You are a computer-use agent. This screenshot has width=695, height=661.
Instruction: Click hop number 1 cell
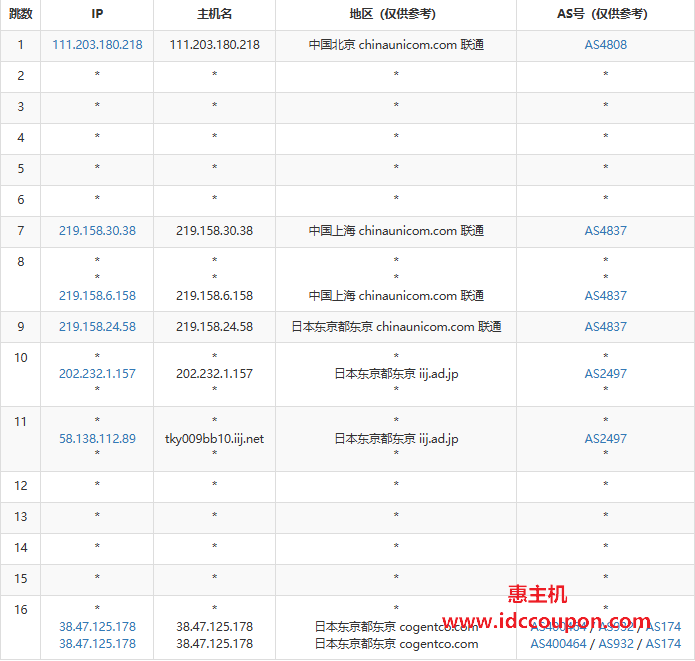coord(20,45)
